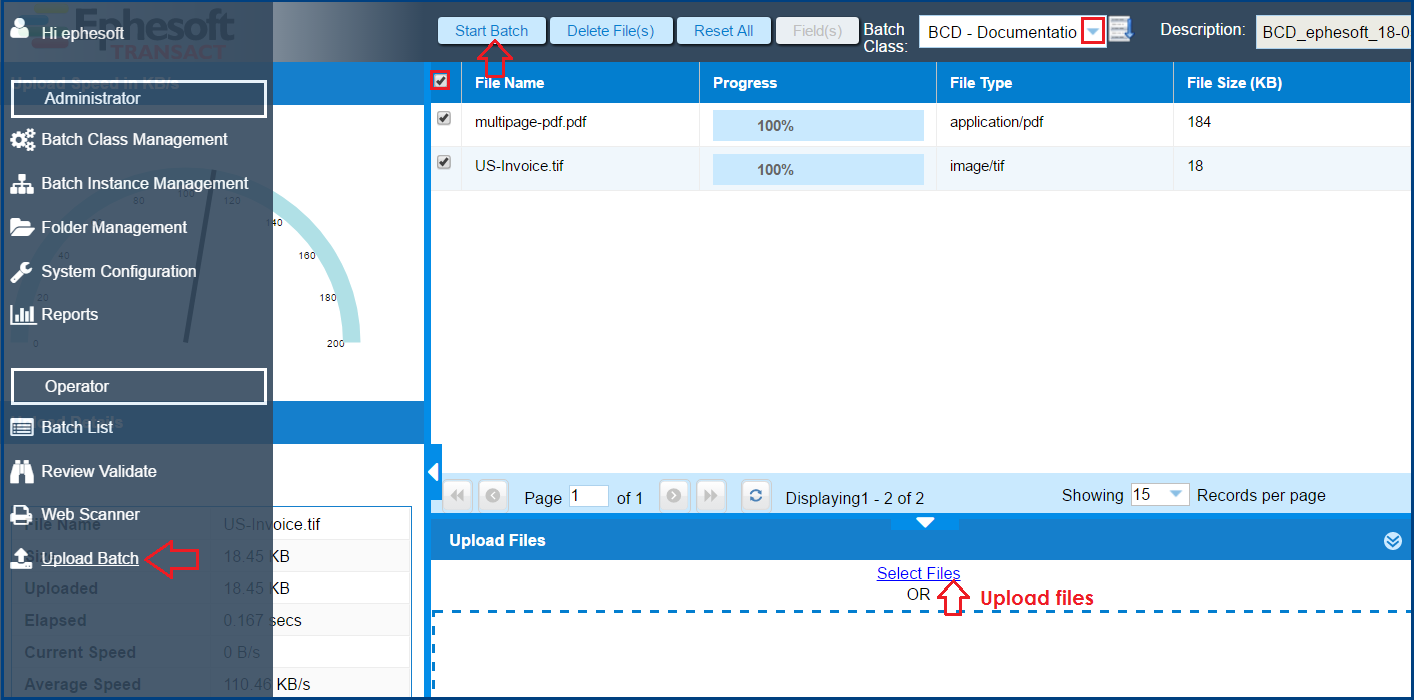This screenshot has height=700, width=1414.
Task: Refresh the file list grid
Action: pos(757,495)
